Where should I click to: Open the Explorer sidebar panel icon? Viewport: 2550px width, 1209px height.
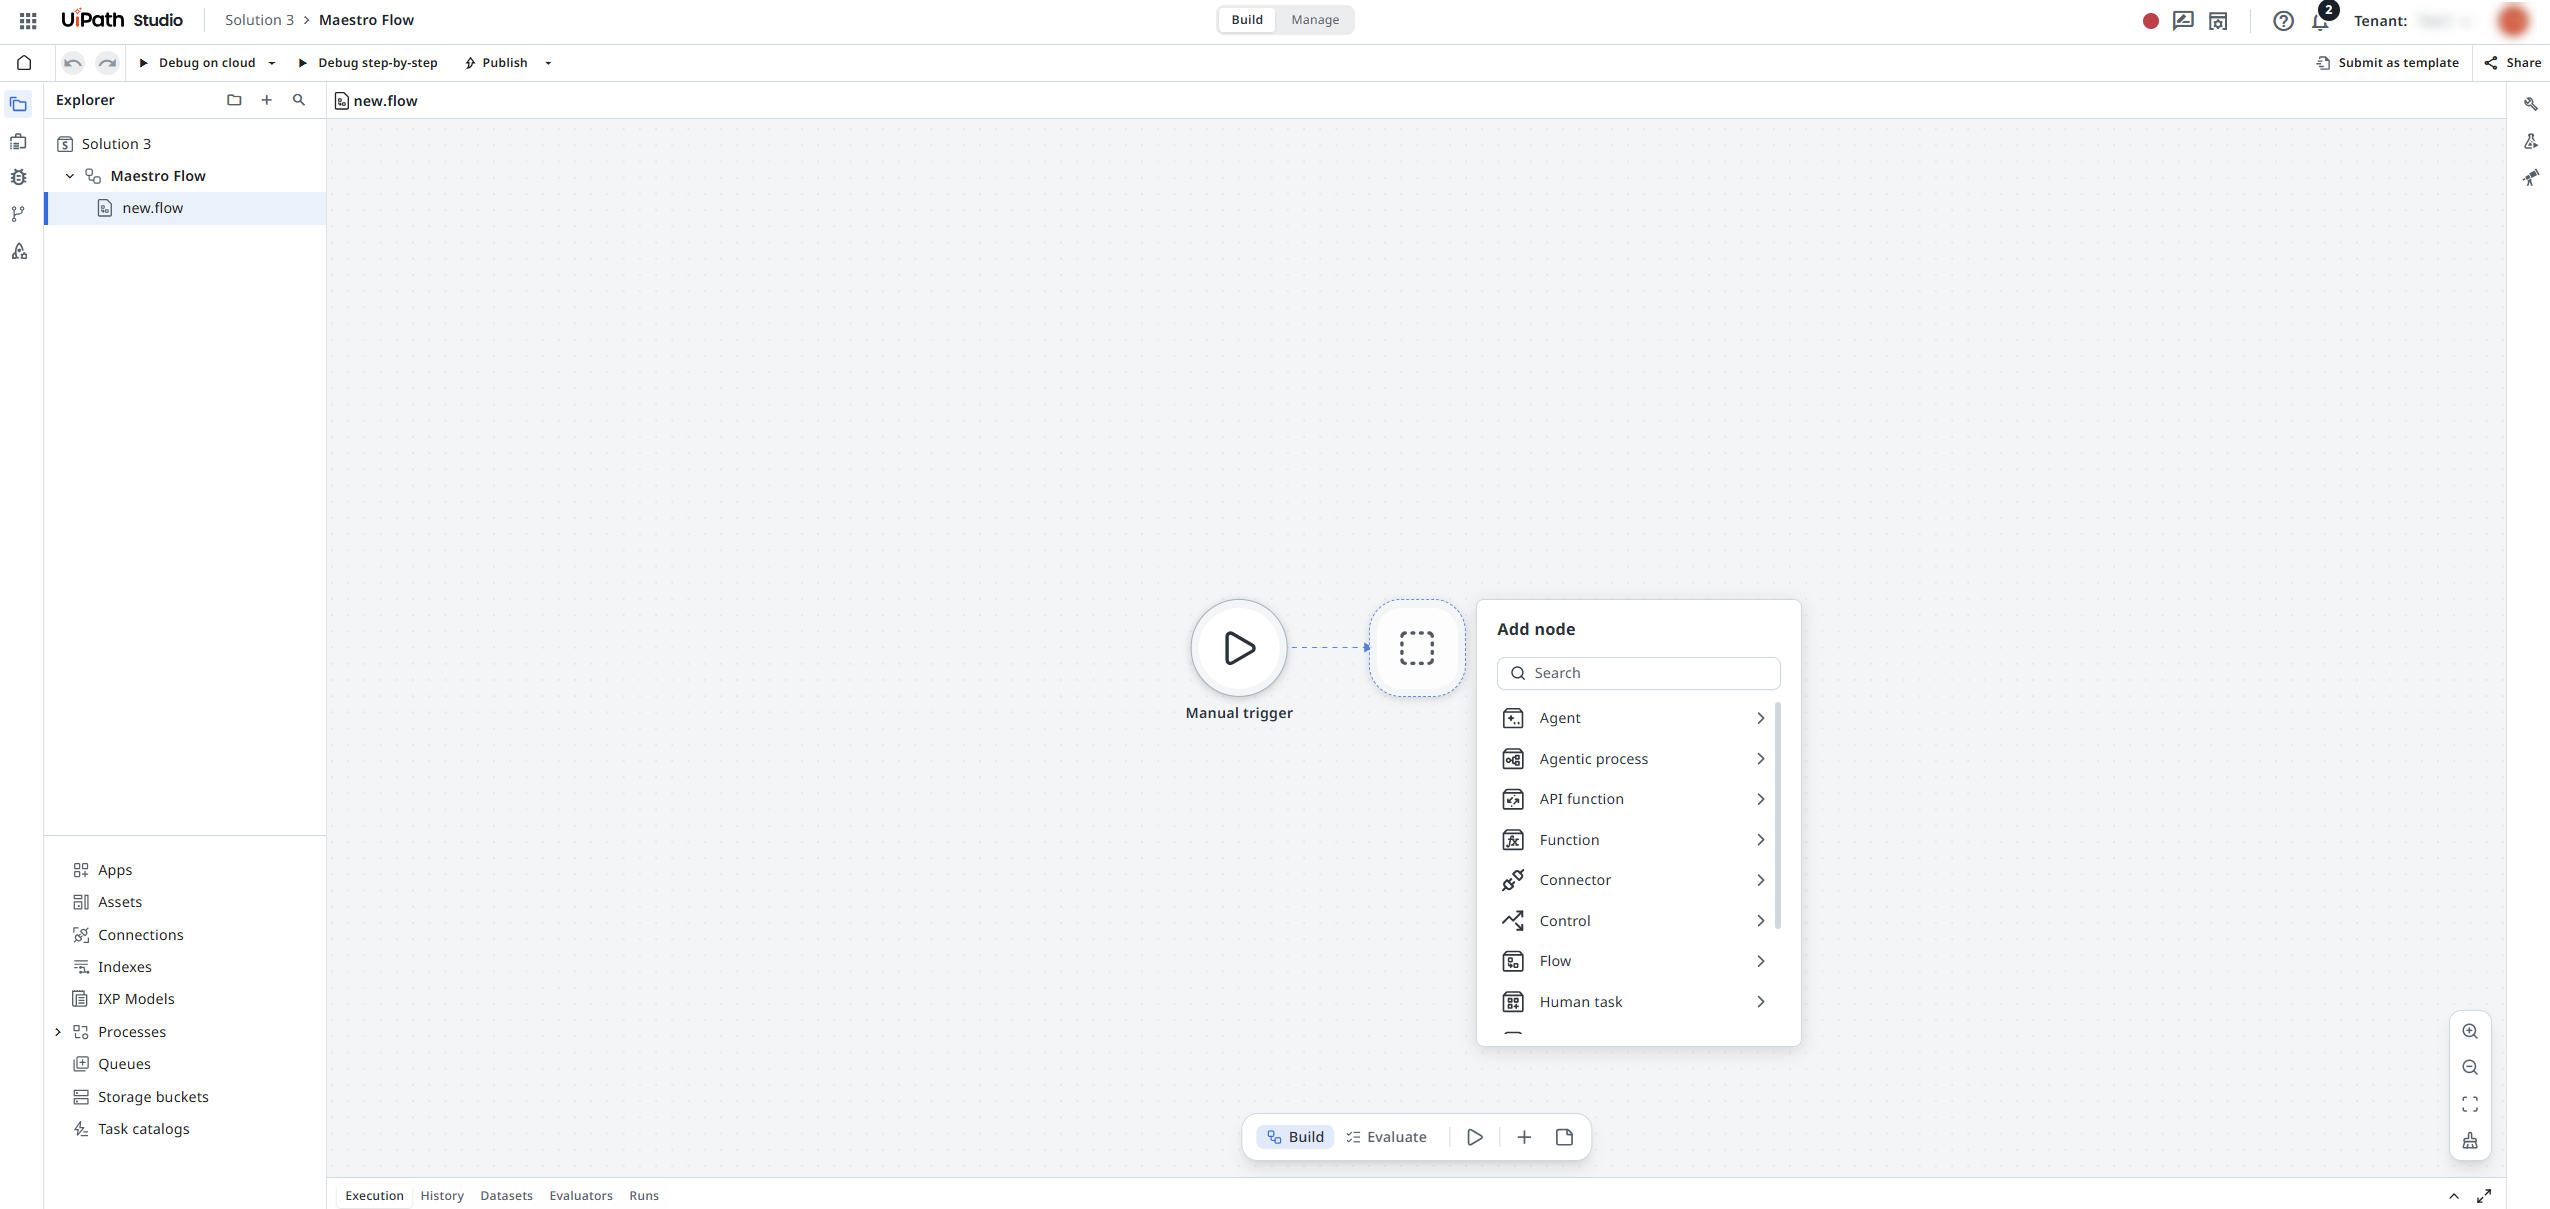[19, 104]
